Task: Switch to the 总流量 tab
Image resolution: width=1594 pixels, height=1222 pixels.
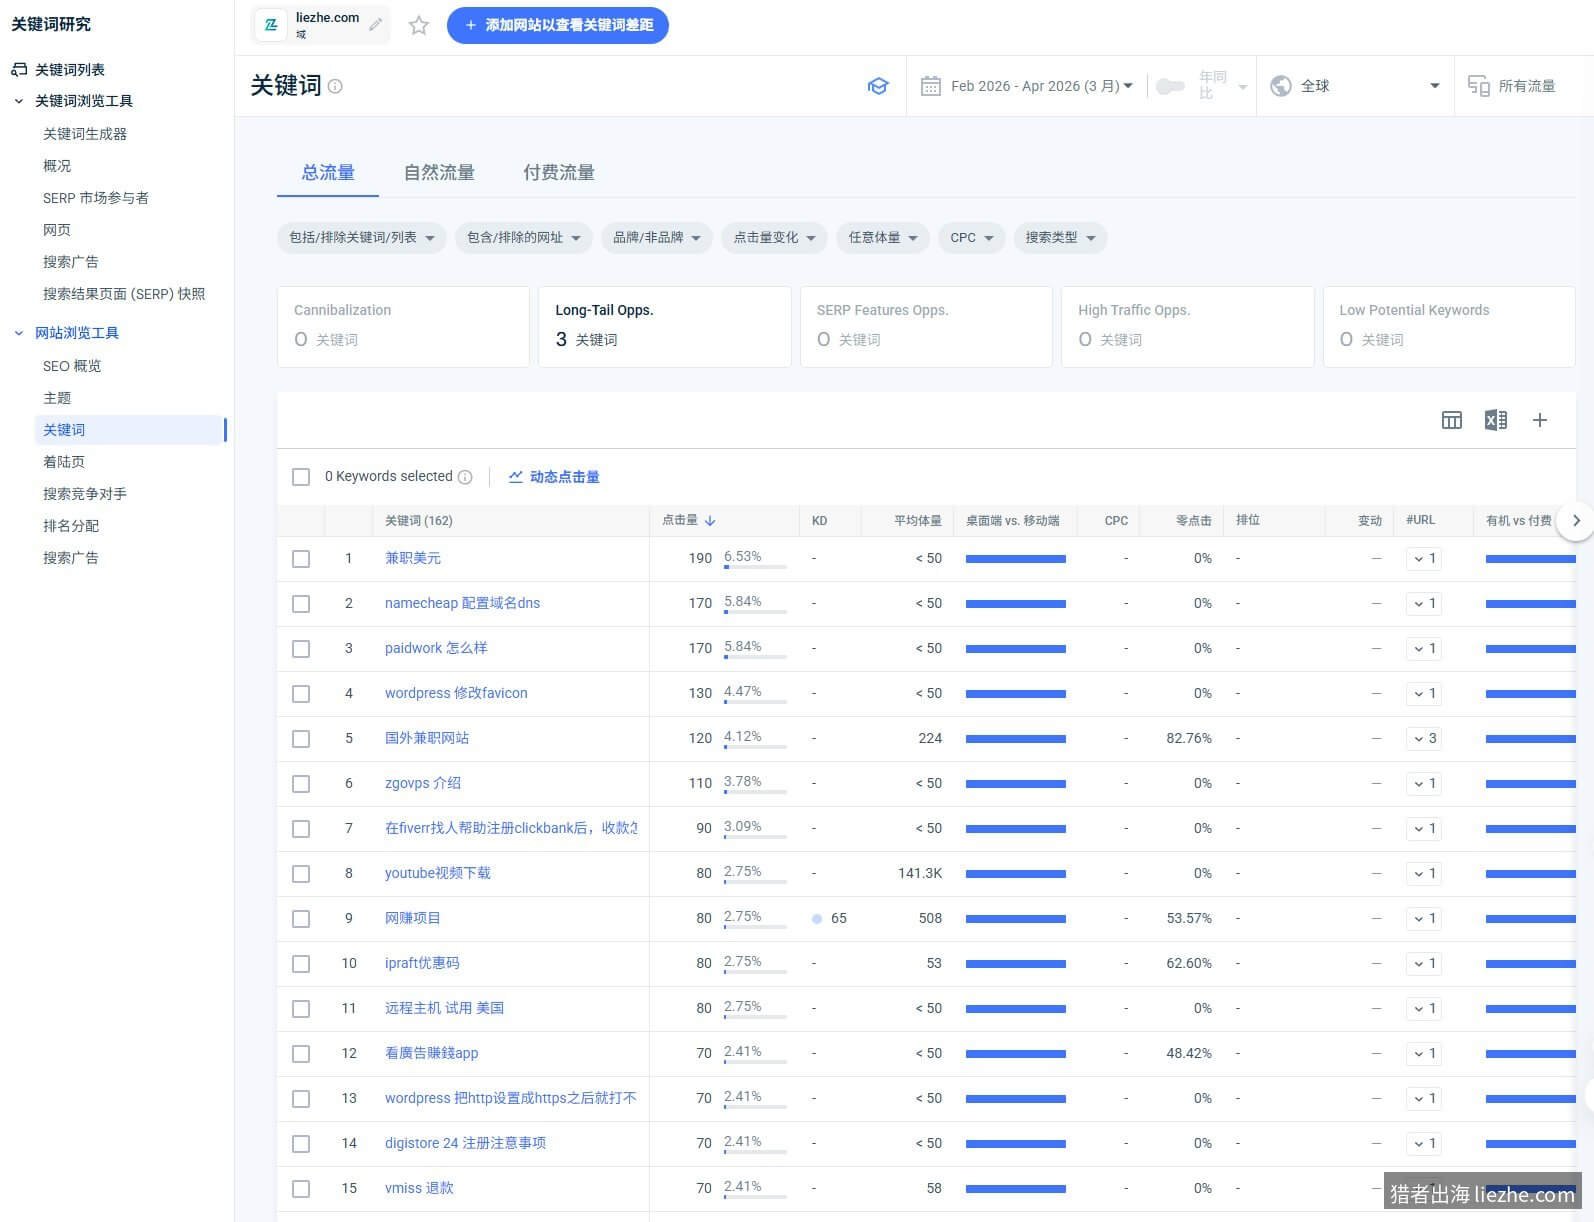Action: click(x=328, y=173)
